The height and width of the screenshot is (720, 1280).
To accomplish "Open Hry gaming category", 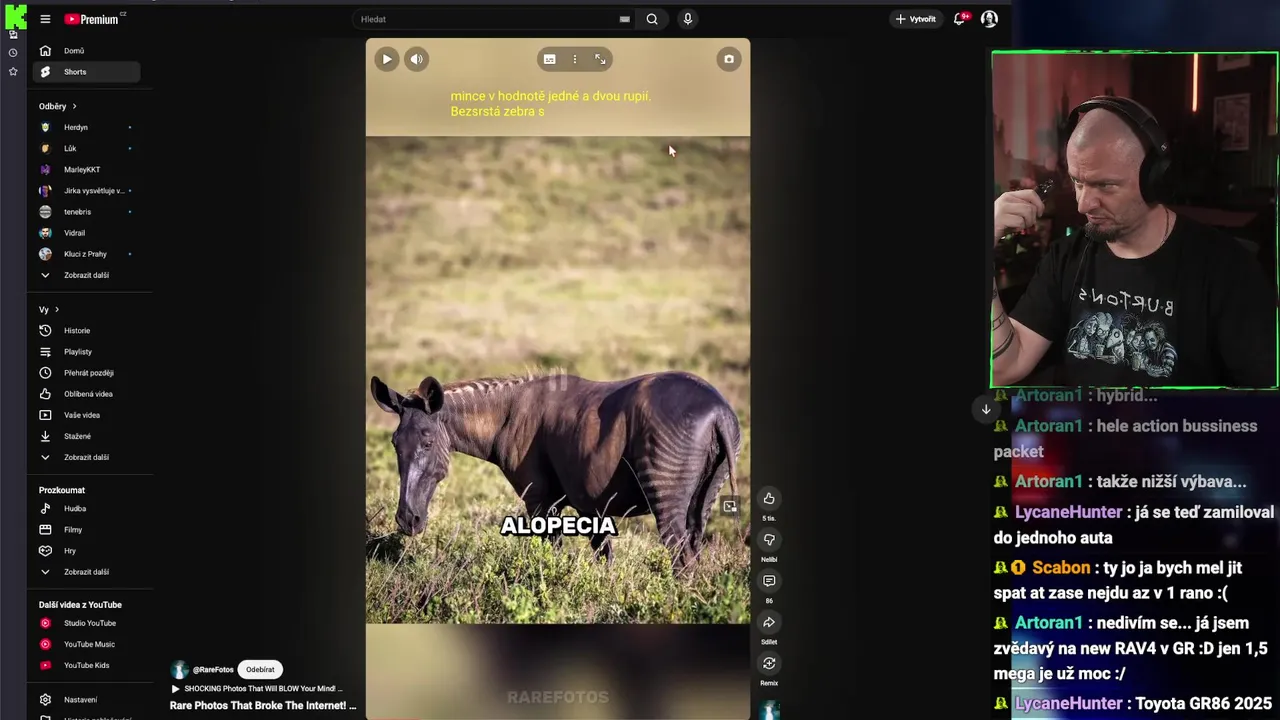I will (x=86, y=550).
